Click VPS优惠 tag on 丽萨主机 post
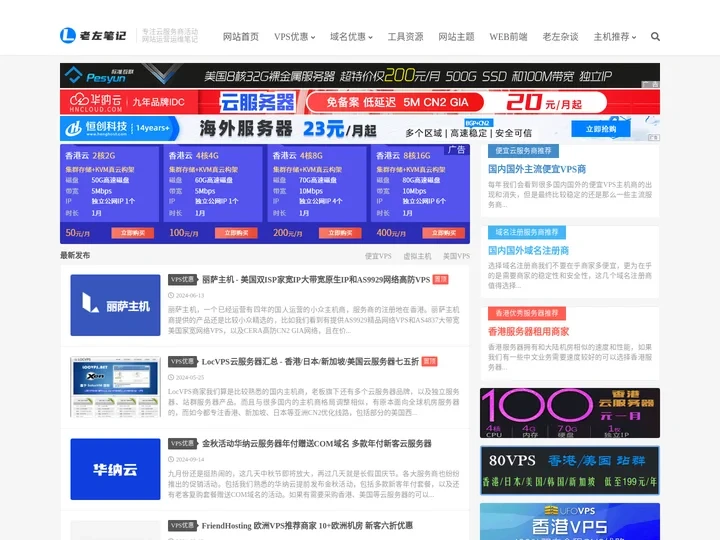The width and height of the screenshot is (720, 540). point(182,279)
